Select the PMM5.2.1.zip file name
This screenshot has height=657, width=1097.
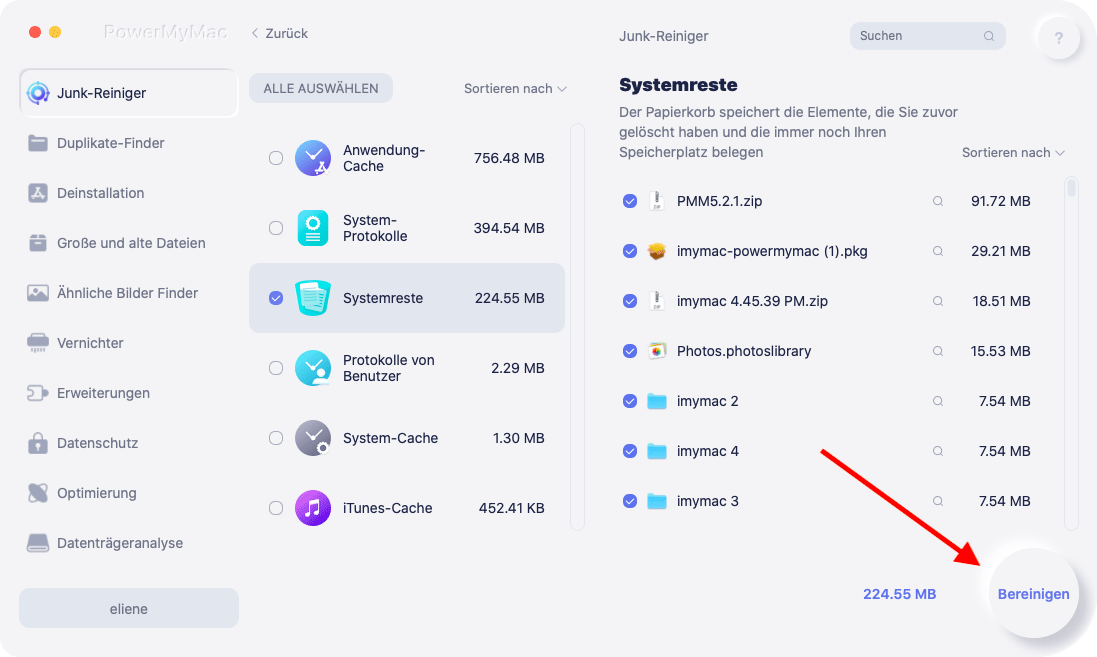pyautogui.click(x=719, y=202)
